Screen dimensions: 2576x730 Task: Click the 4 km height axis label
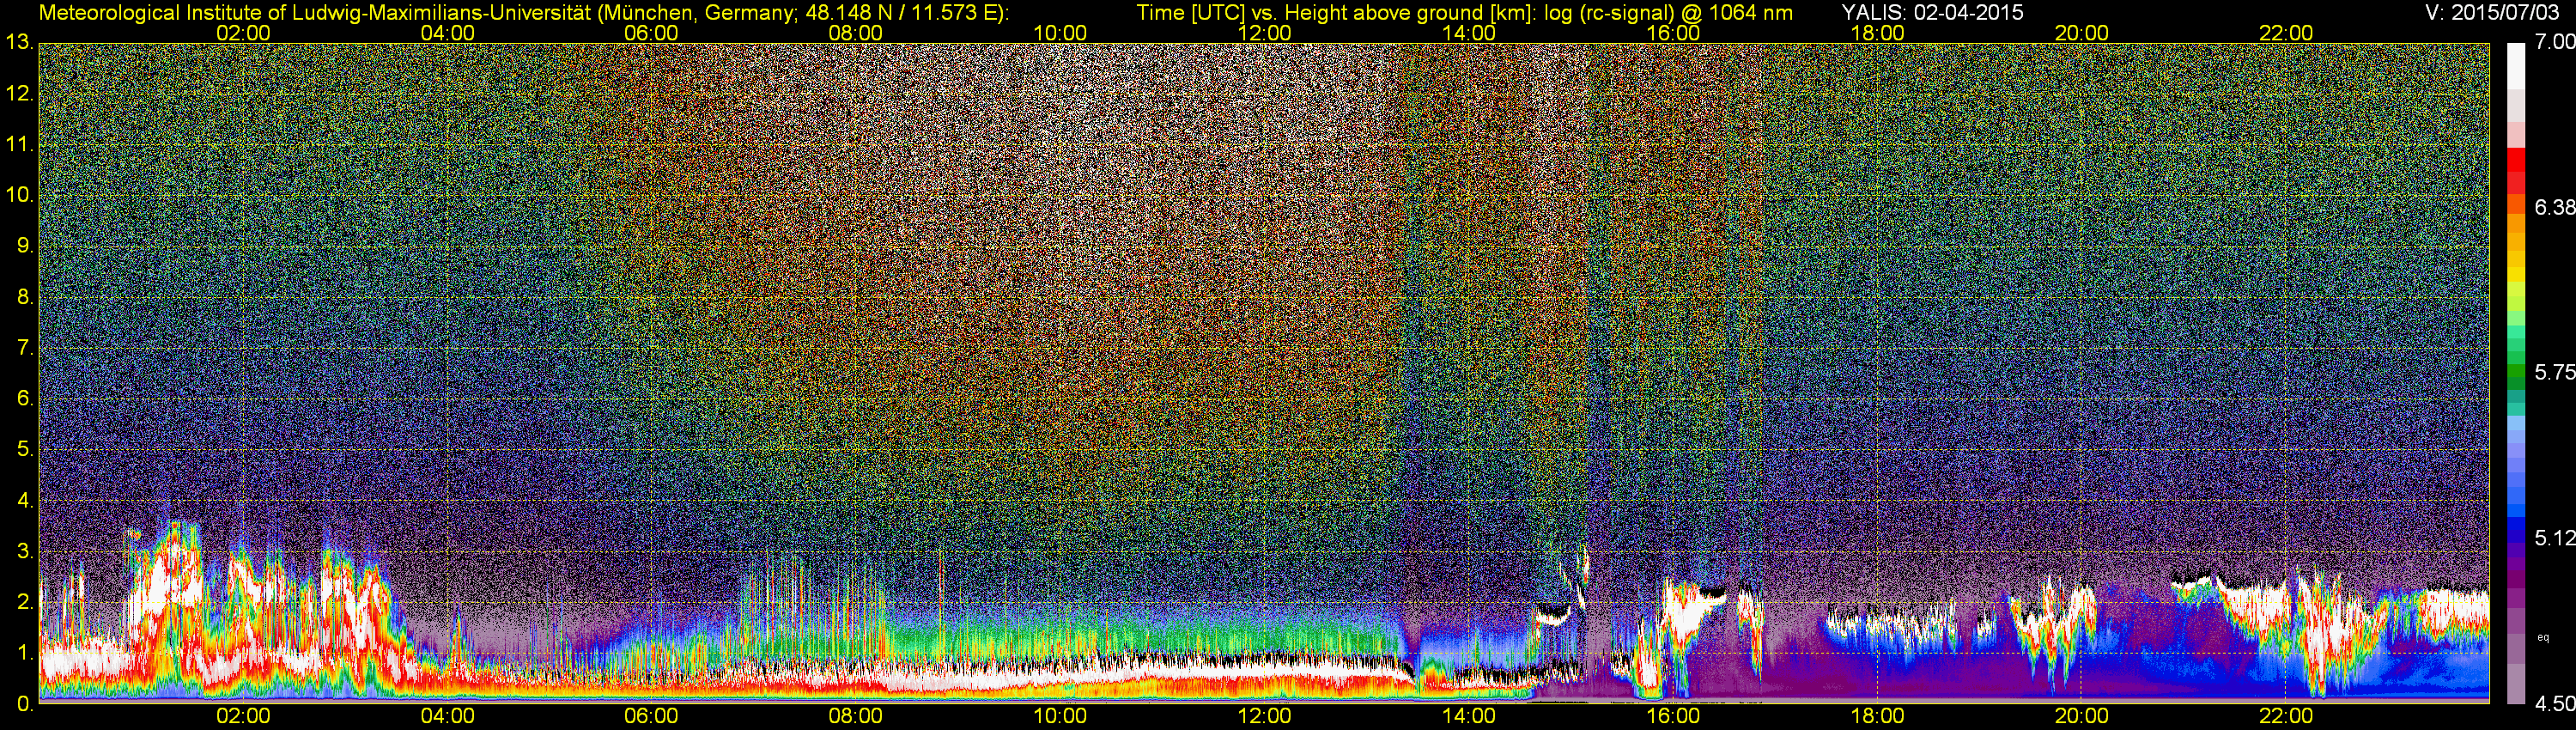tap(25, 500)
